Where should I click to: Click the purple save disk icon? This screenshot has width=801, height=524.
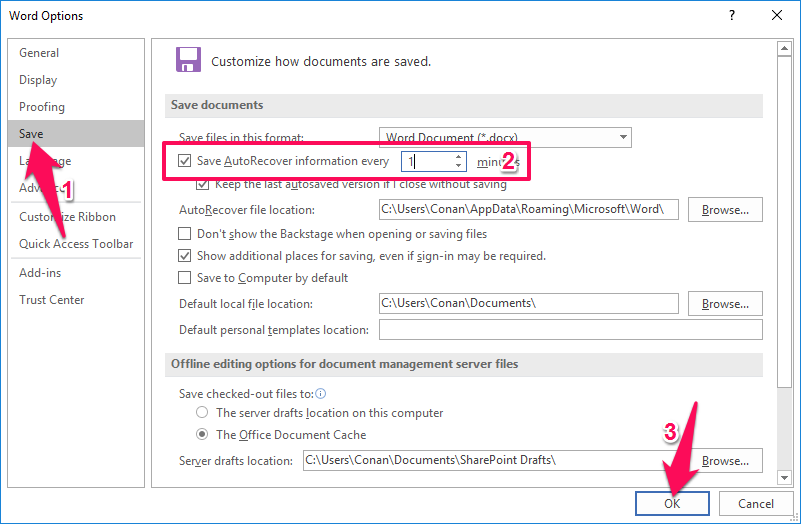pyautogui.click(x=187, y=60)
